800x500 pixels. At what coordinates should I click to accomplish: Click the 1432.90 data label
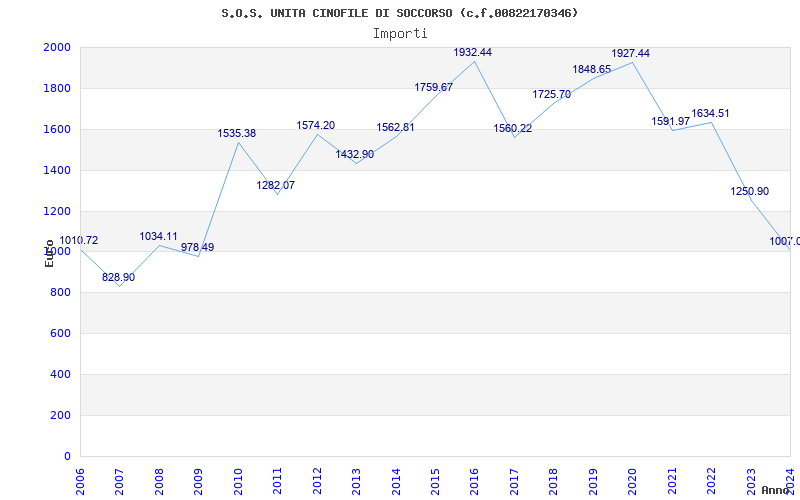click(x=355, y=154)
